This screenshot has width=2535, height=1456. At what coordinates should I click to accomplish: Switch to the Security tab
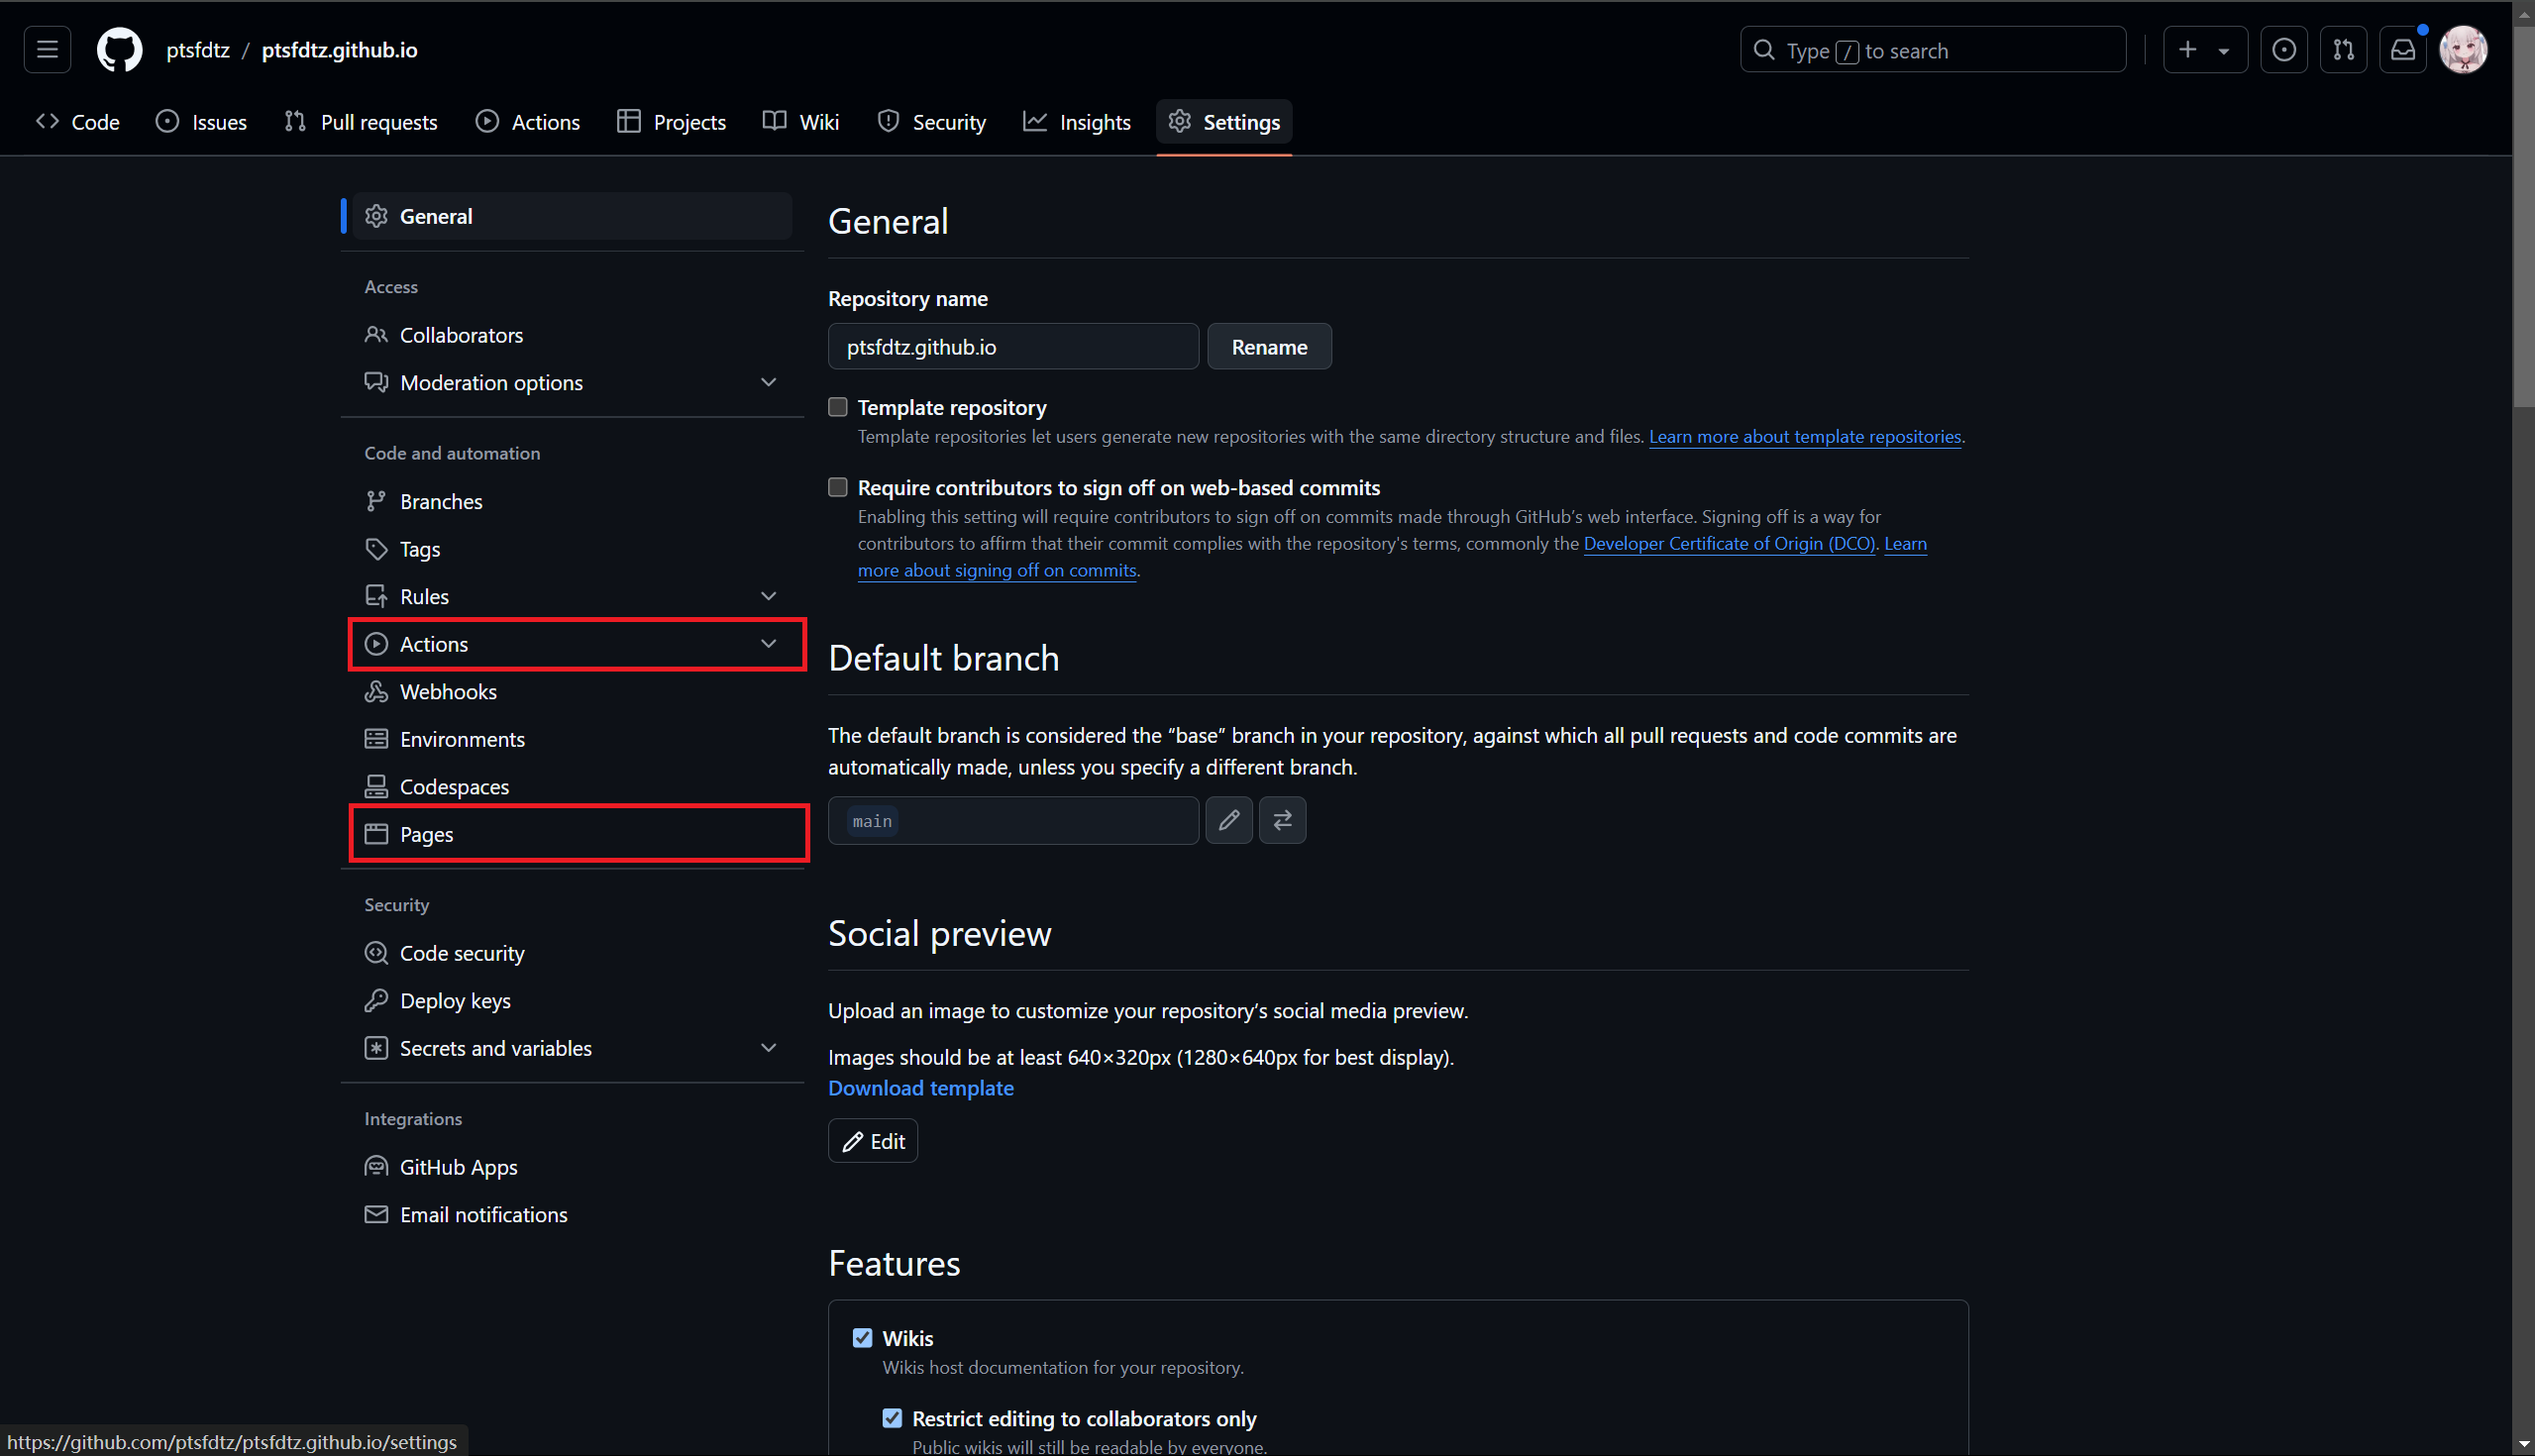(x=932, y=122)
